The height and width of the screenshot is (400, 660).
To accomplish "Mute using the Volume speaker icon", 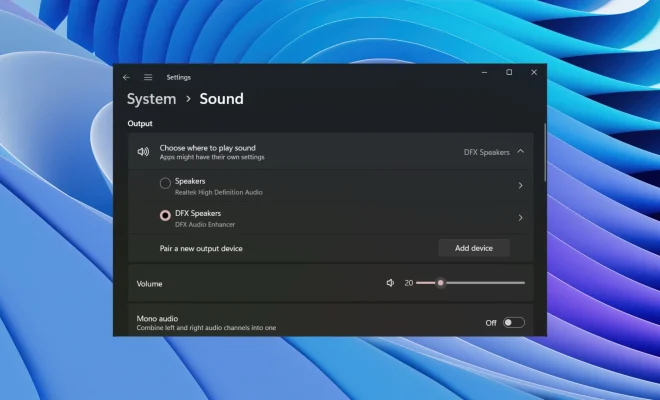I will tap(390, 283).
